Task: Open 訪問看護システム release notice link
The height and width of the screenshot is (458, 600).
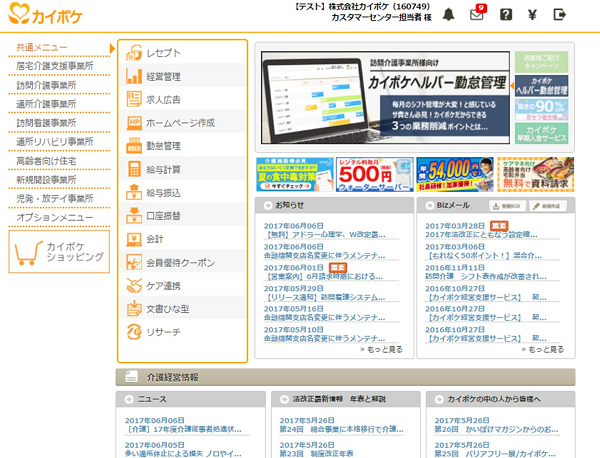Action: tap(325, 297)
